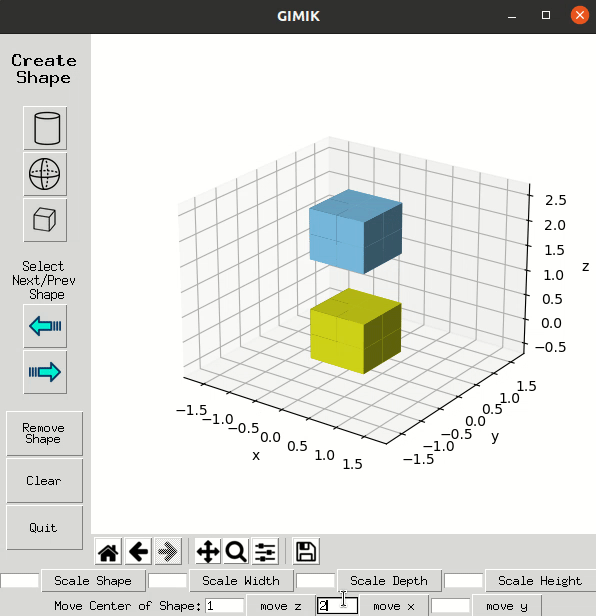Minimize the GIMIK window

click(x=512, y=16)
